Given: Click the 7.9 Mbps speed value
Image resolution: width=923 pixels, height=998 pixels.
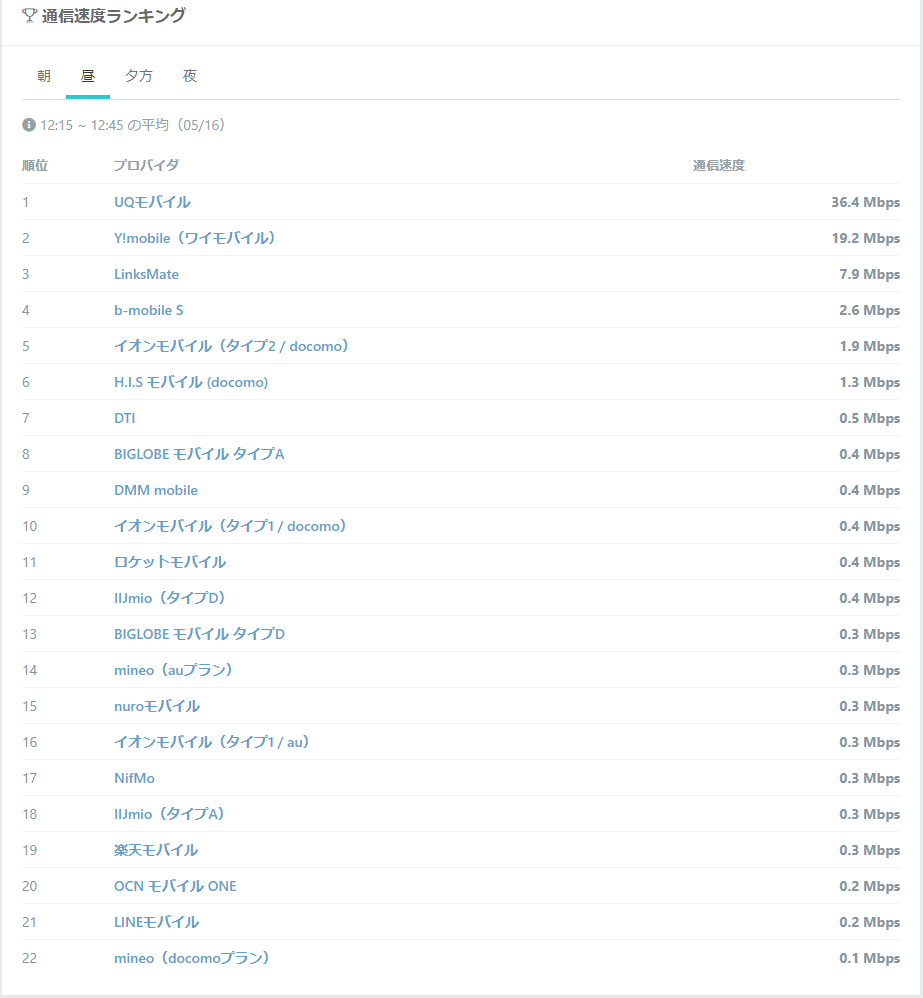Looking at the screenshot, I should pos(870,274).
